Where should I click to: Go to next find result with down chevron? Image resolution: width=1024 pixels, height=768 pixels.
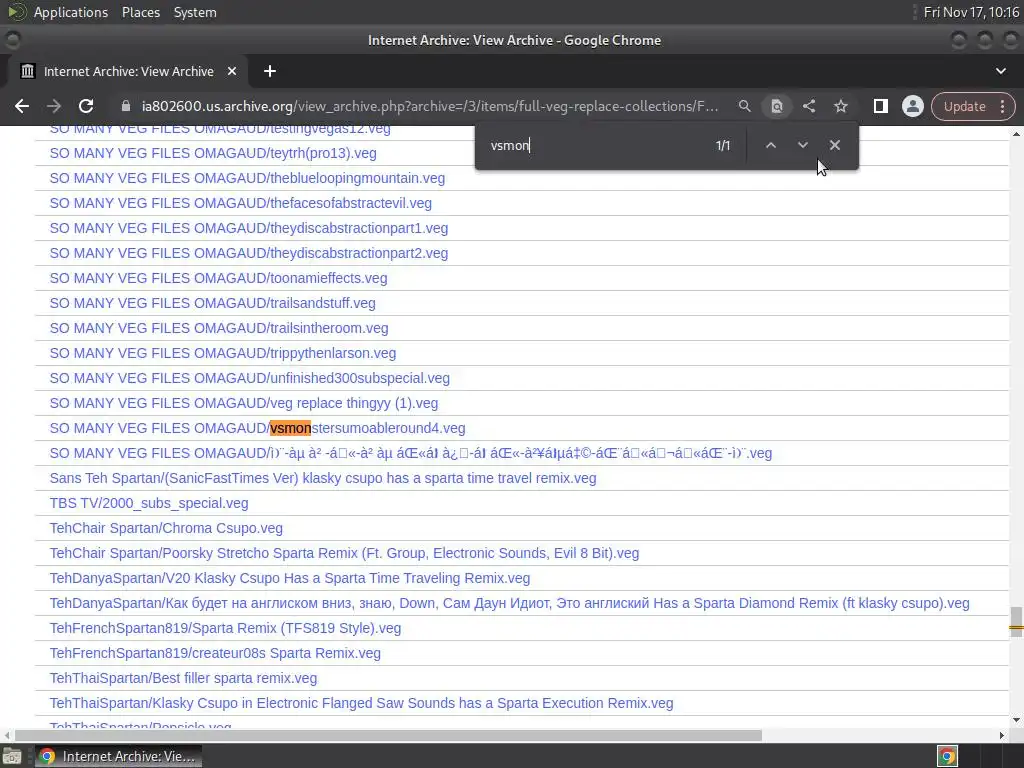click(x=803, y=145)
